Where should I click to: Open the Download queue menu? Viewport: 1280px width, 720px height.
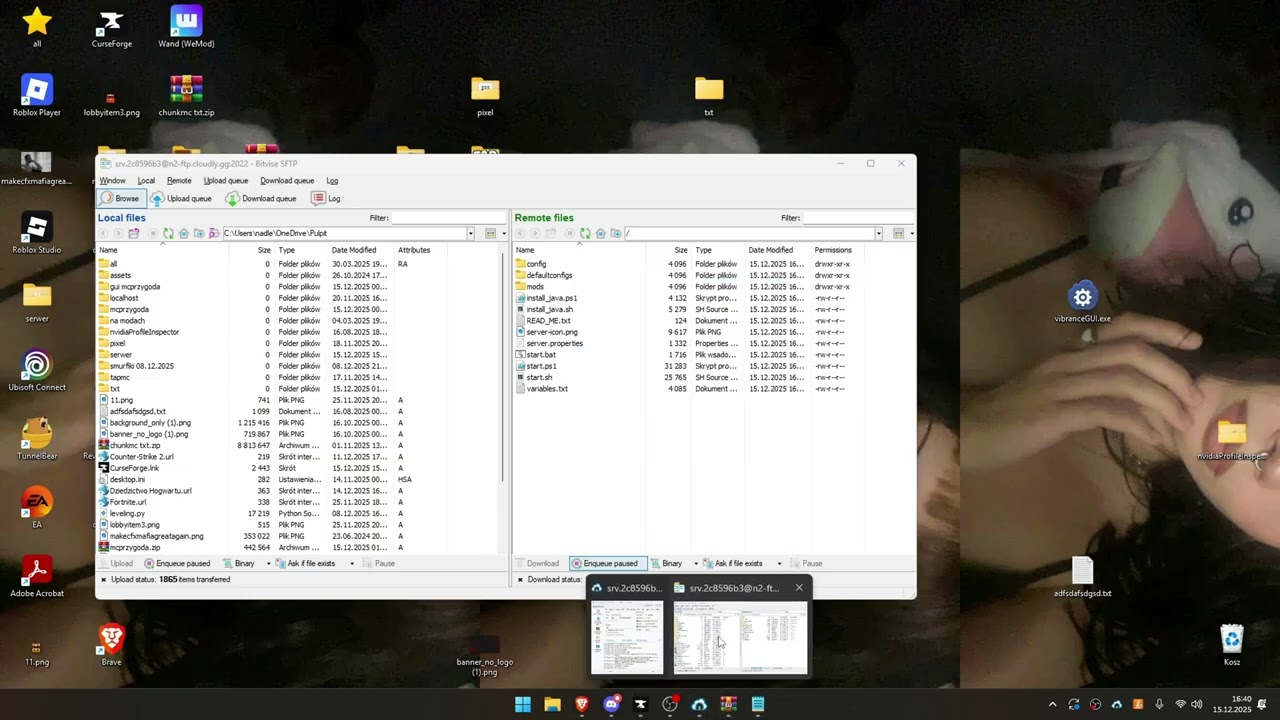tap(287, 181)
